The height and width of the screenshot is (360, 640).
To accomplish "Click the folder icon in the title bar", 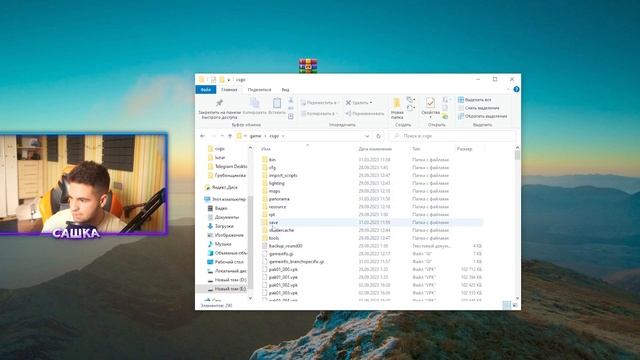I will pos(201,79).
